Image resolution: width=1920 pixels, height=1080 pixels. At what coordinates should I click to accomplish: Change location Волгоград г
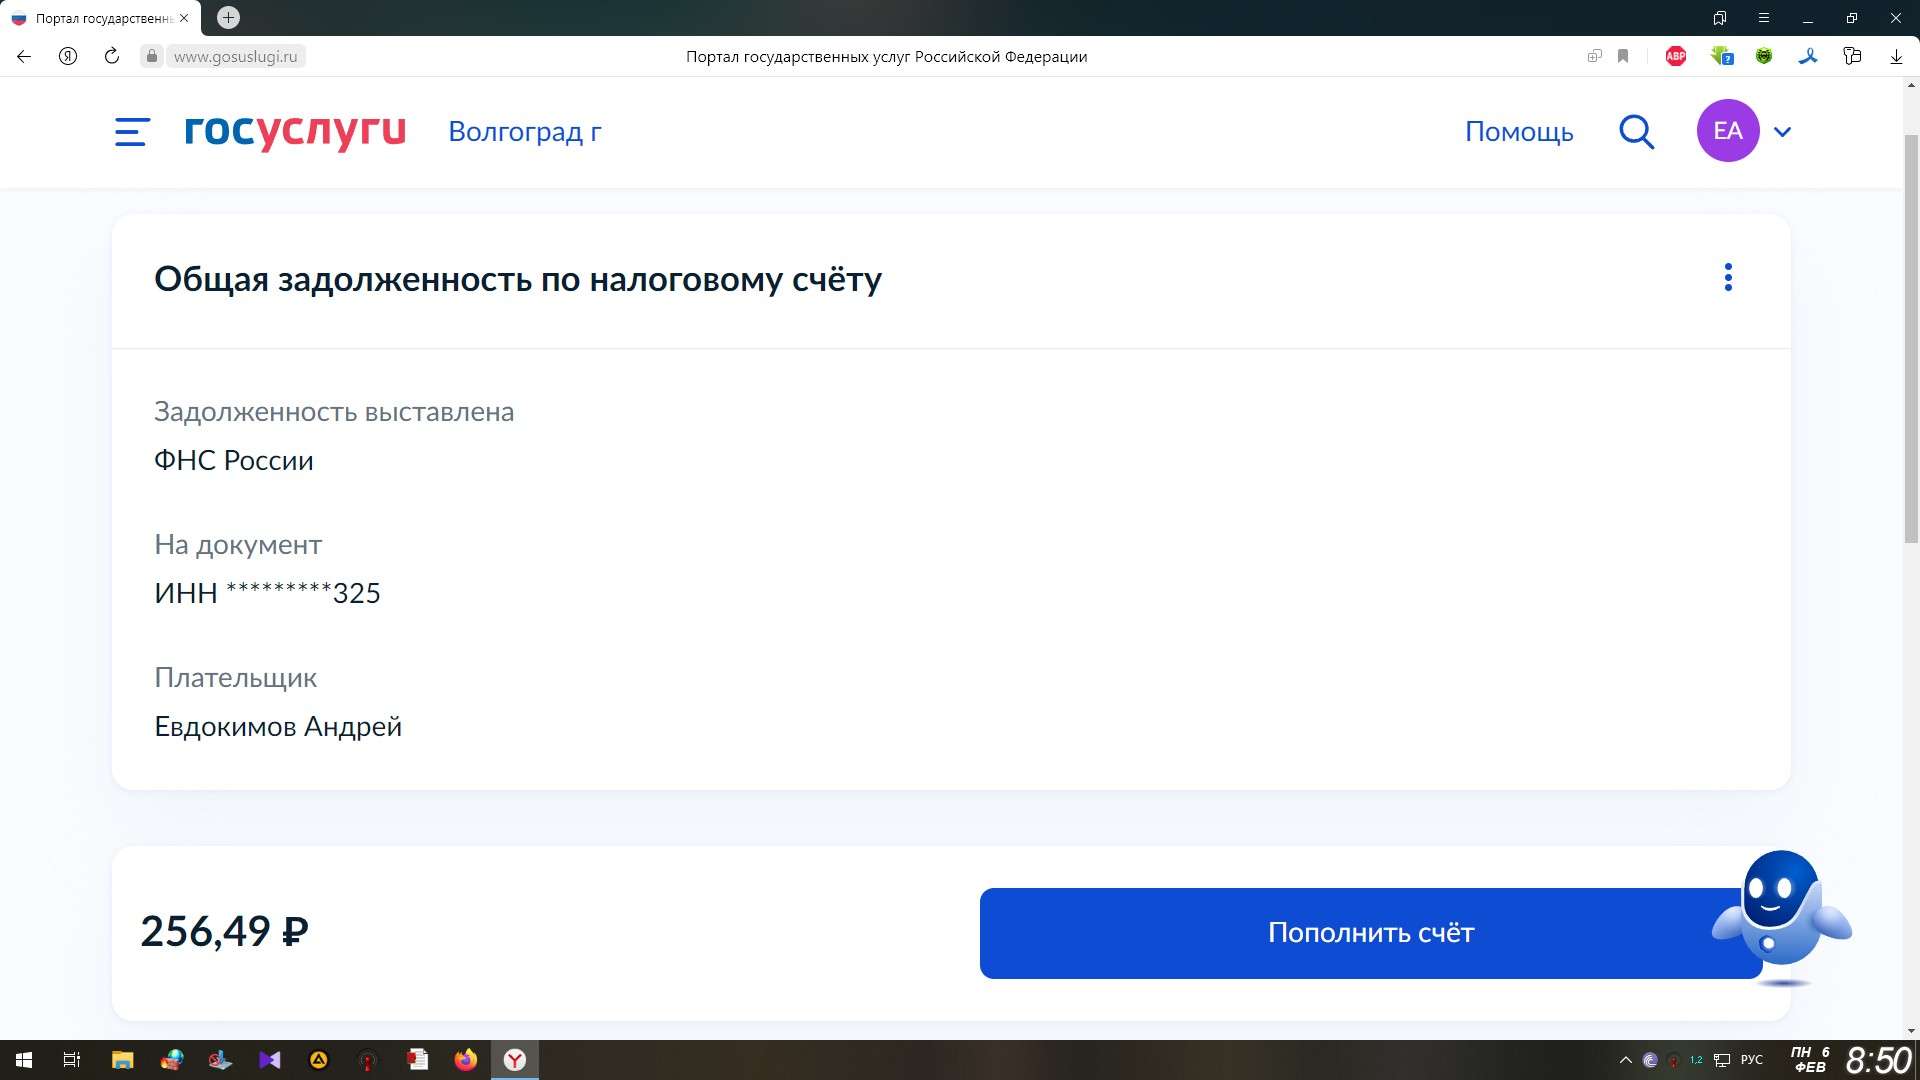524,131
